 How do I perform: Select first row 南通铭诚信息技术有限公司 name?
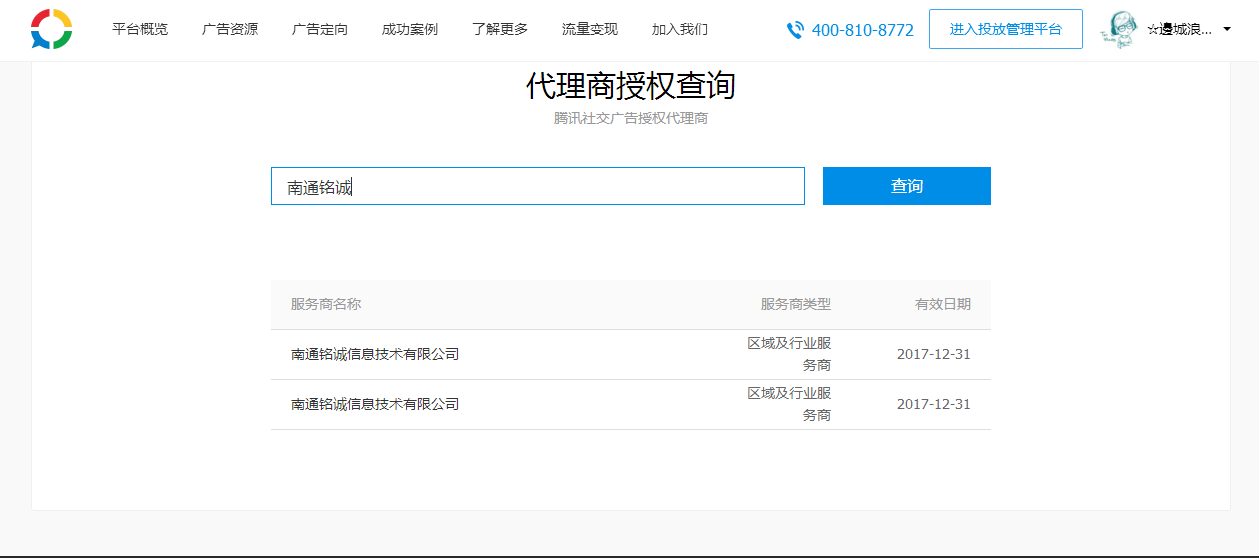coord(375,354)
